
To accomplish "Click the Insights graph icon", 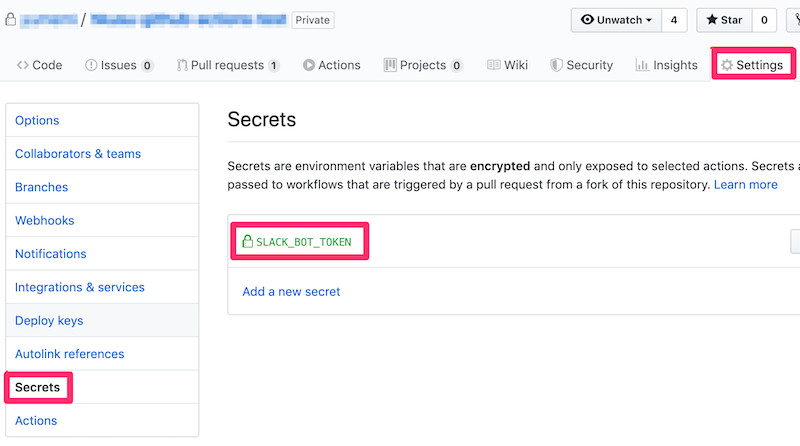I will pos(642,65).
